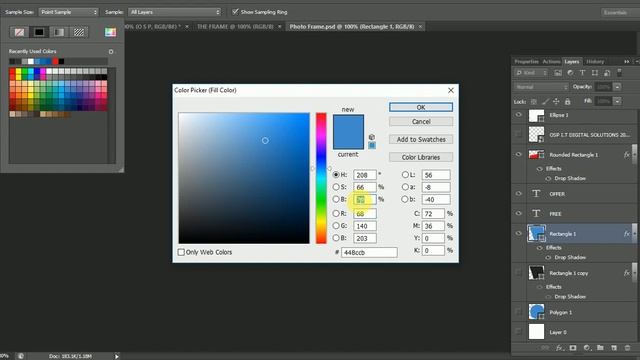The height and width of the screenshot is (360, 640).
Task: Open the Recently Used Colors gear menu
Action: click(x=111, y=51)
